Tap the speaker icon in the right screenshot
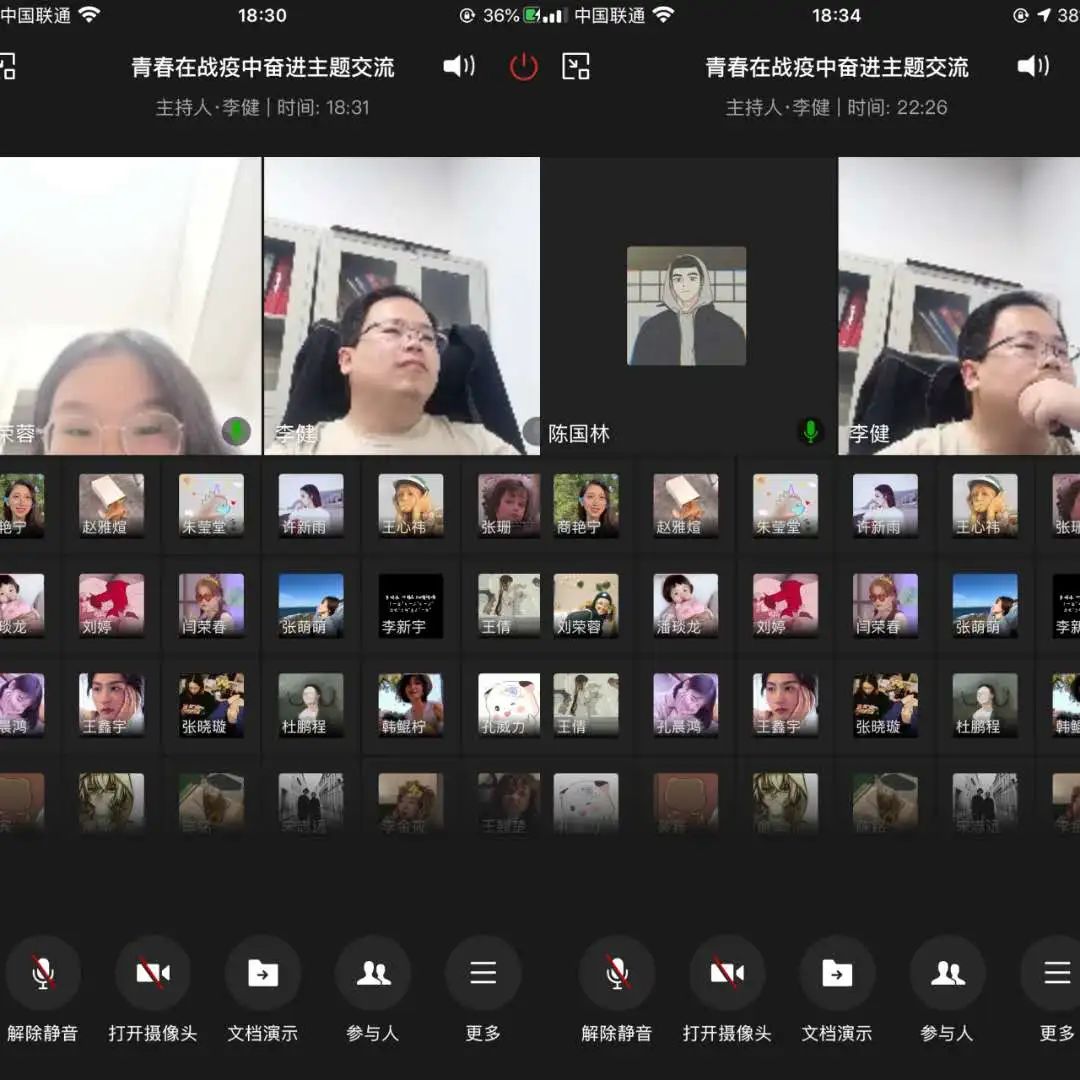The width and height of the screenshot is (1080, 1080). pyautogui.click(x=1033, y=67)
